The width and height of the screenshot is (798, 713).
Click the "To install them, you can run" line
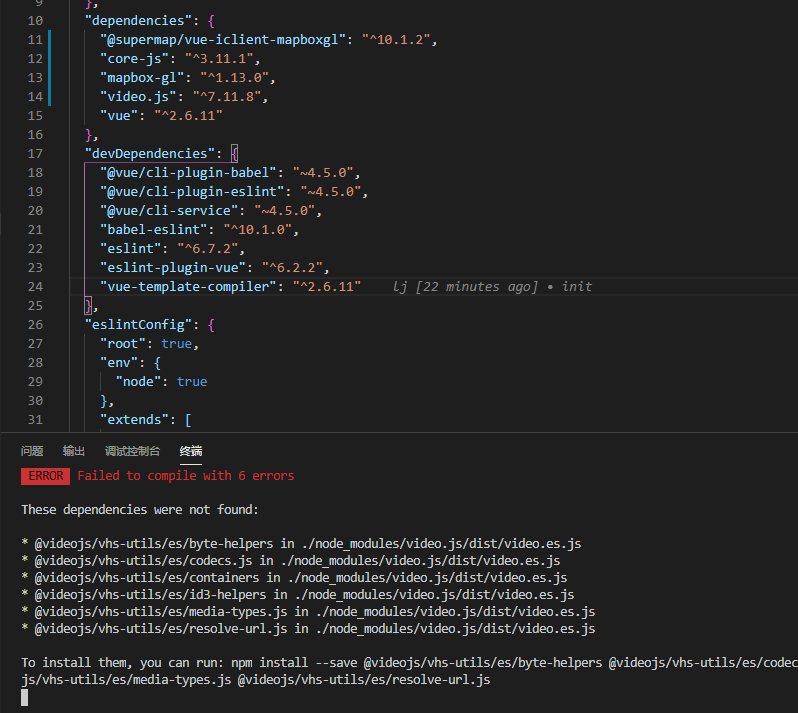pos(410,663)
